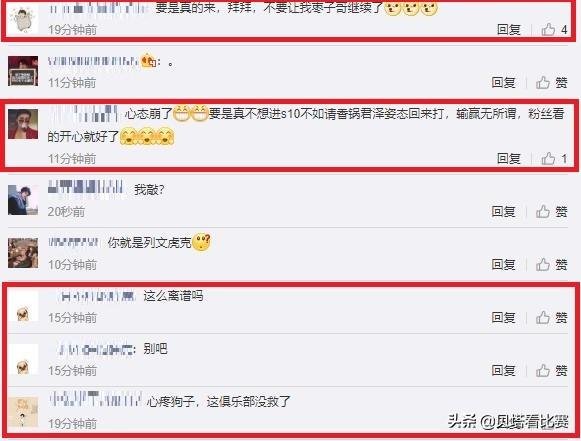Like the 心态崩了 comment
This screenshot has height=441, width=581.
click(554, 159)
